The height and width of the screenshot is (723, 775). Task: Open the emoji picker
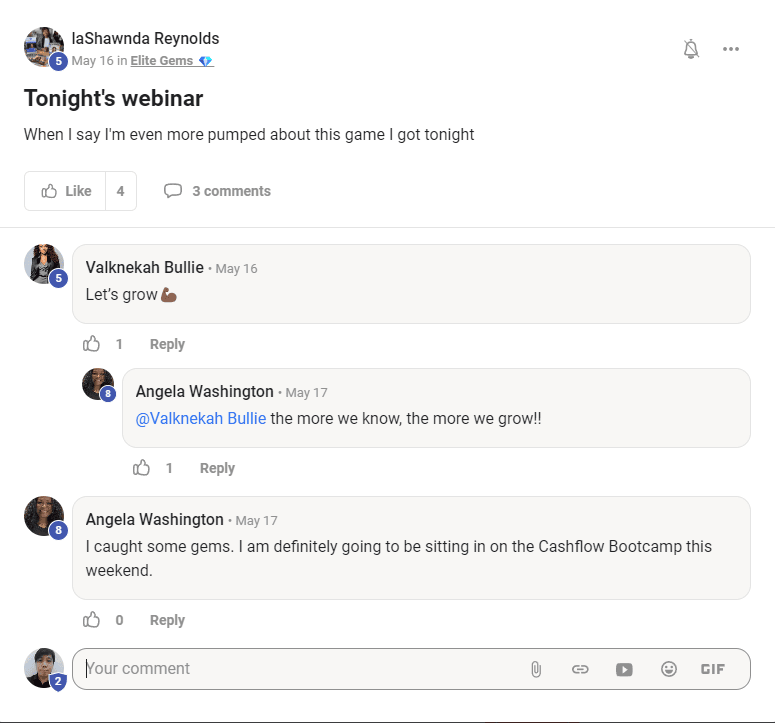tap(669, 669)
